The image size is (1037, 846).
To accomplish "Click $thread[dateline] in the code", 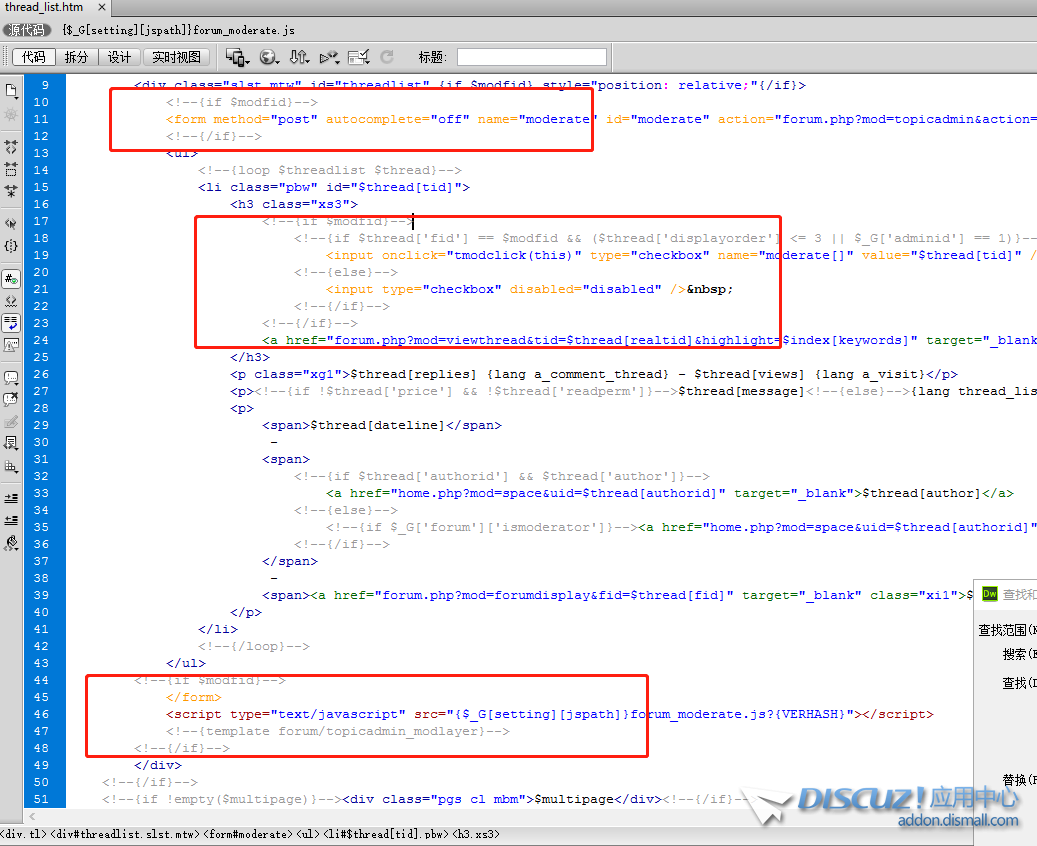I will coord(378,425).
